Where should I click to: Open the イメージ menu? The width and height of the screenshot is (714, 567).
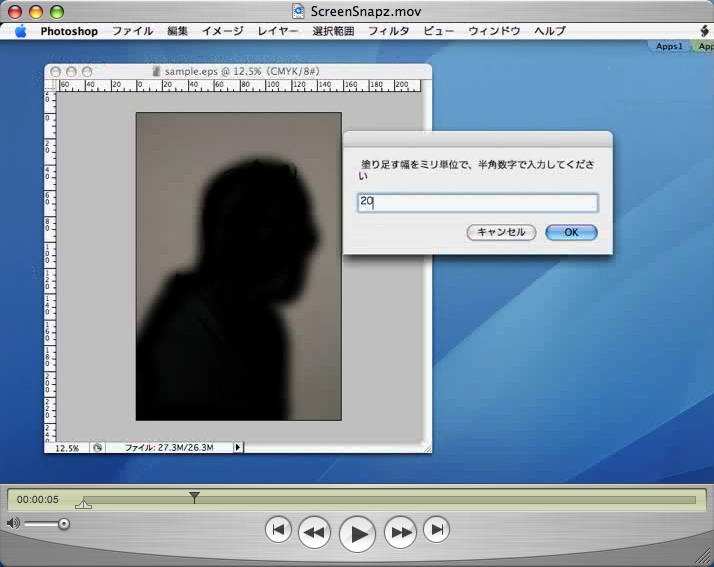(x=223, y=31)
